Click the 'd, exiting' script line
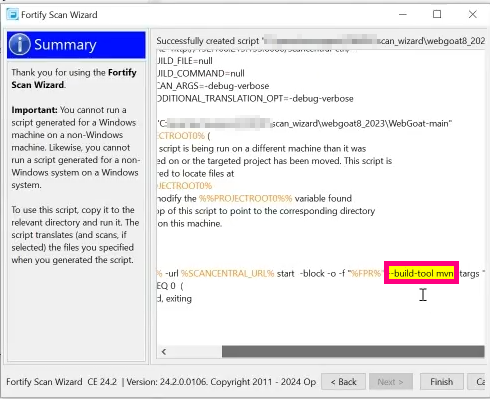This screenshot has height=399, width=490. point(175,299)
